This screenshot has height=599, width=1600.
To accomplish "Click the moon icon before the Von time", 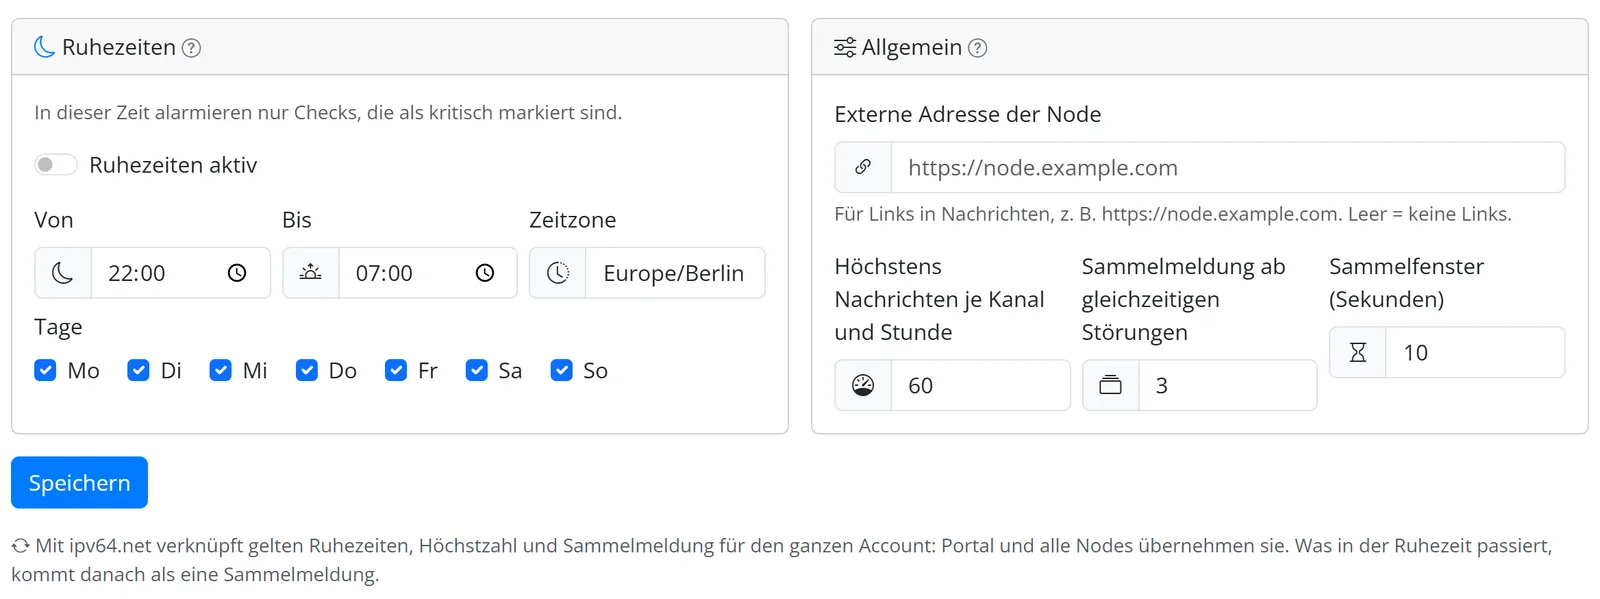I will point(63,273).
